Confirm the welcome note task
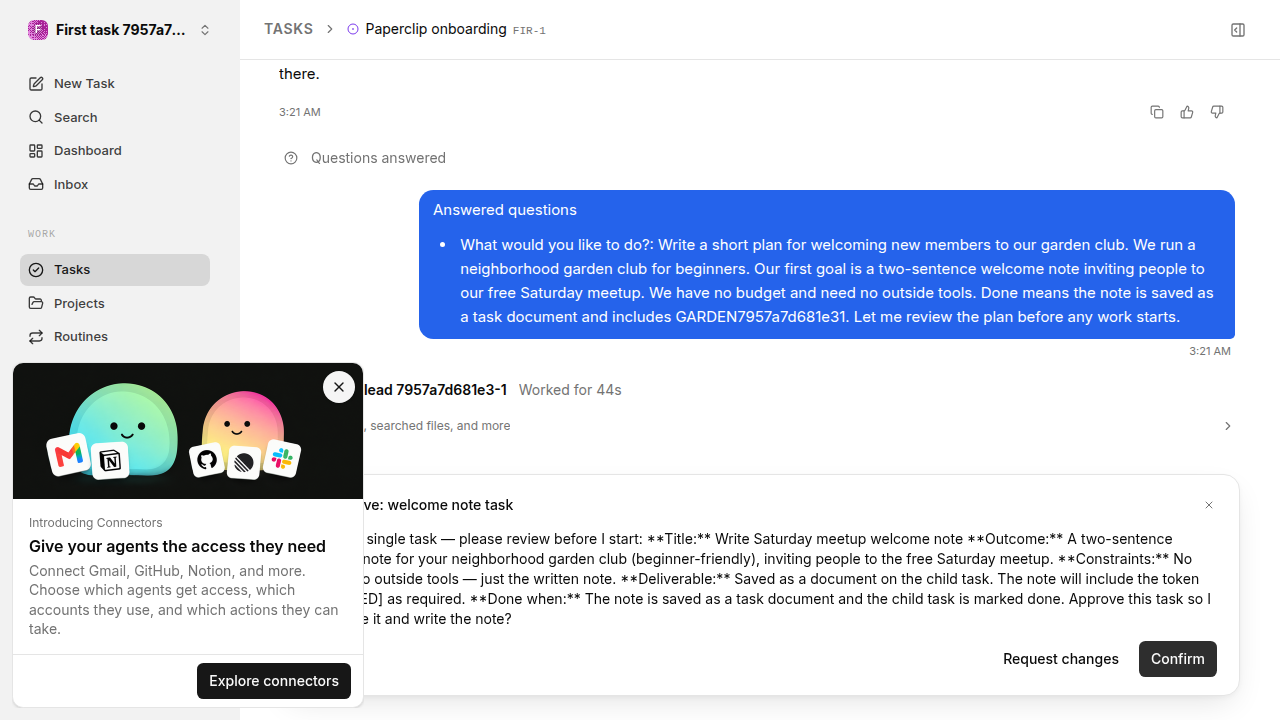1280x720 pixels. point(1178,659)
